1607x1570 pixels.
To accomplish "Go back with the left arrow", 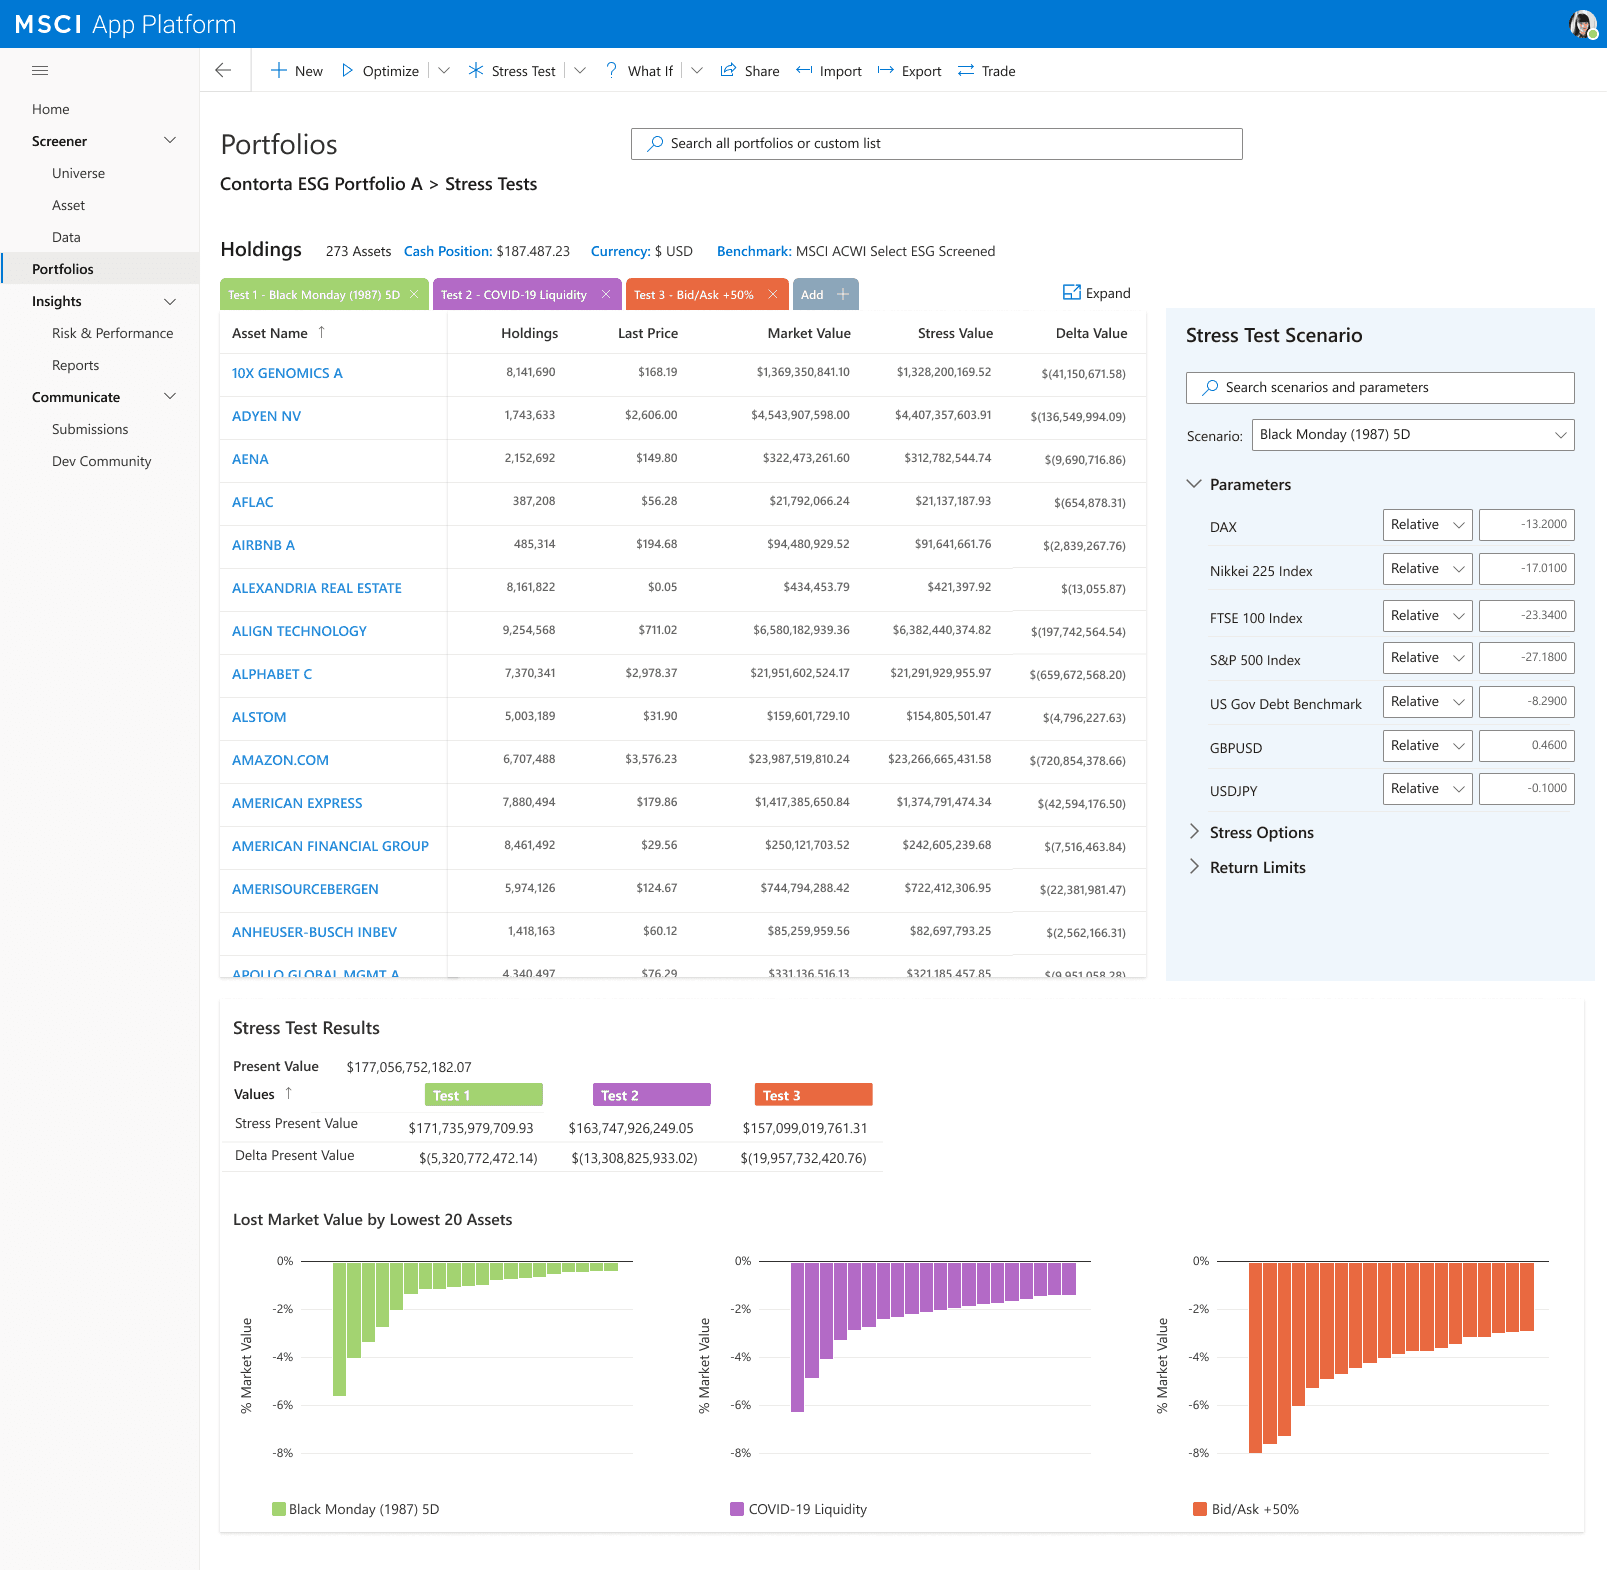I will 223,70.
